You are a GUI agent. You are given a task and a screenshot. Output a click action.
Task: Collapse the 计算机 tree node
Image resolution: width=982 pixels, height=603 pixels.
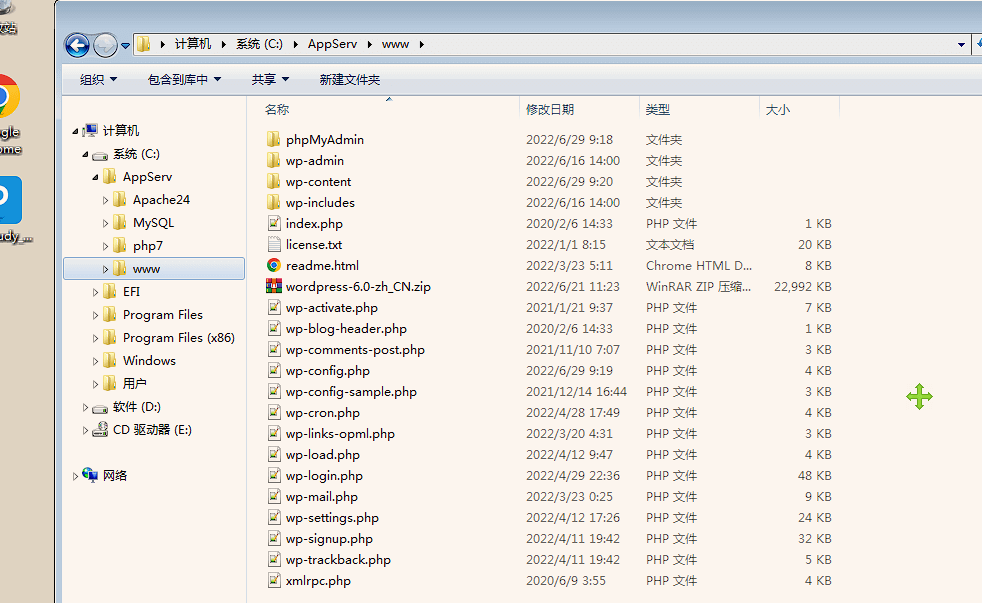[x=75, y=131]
